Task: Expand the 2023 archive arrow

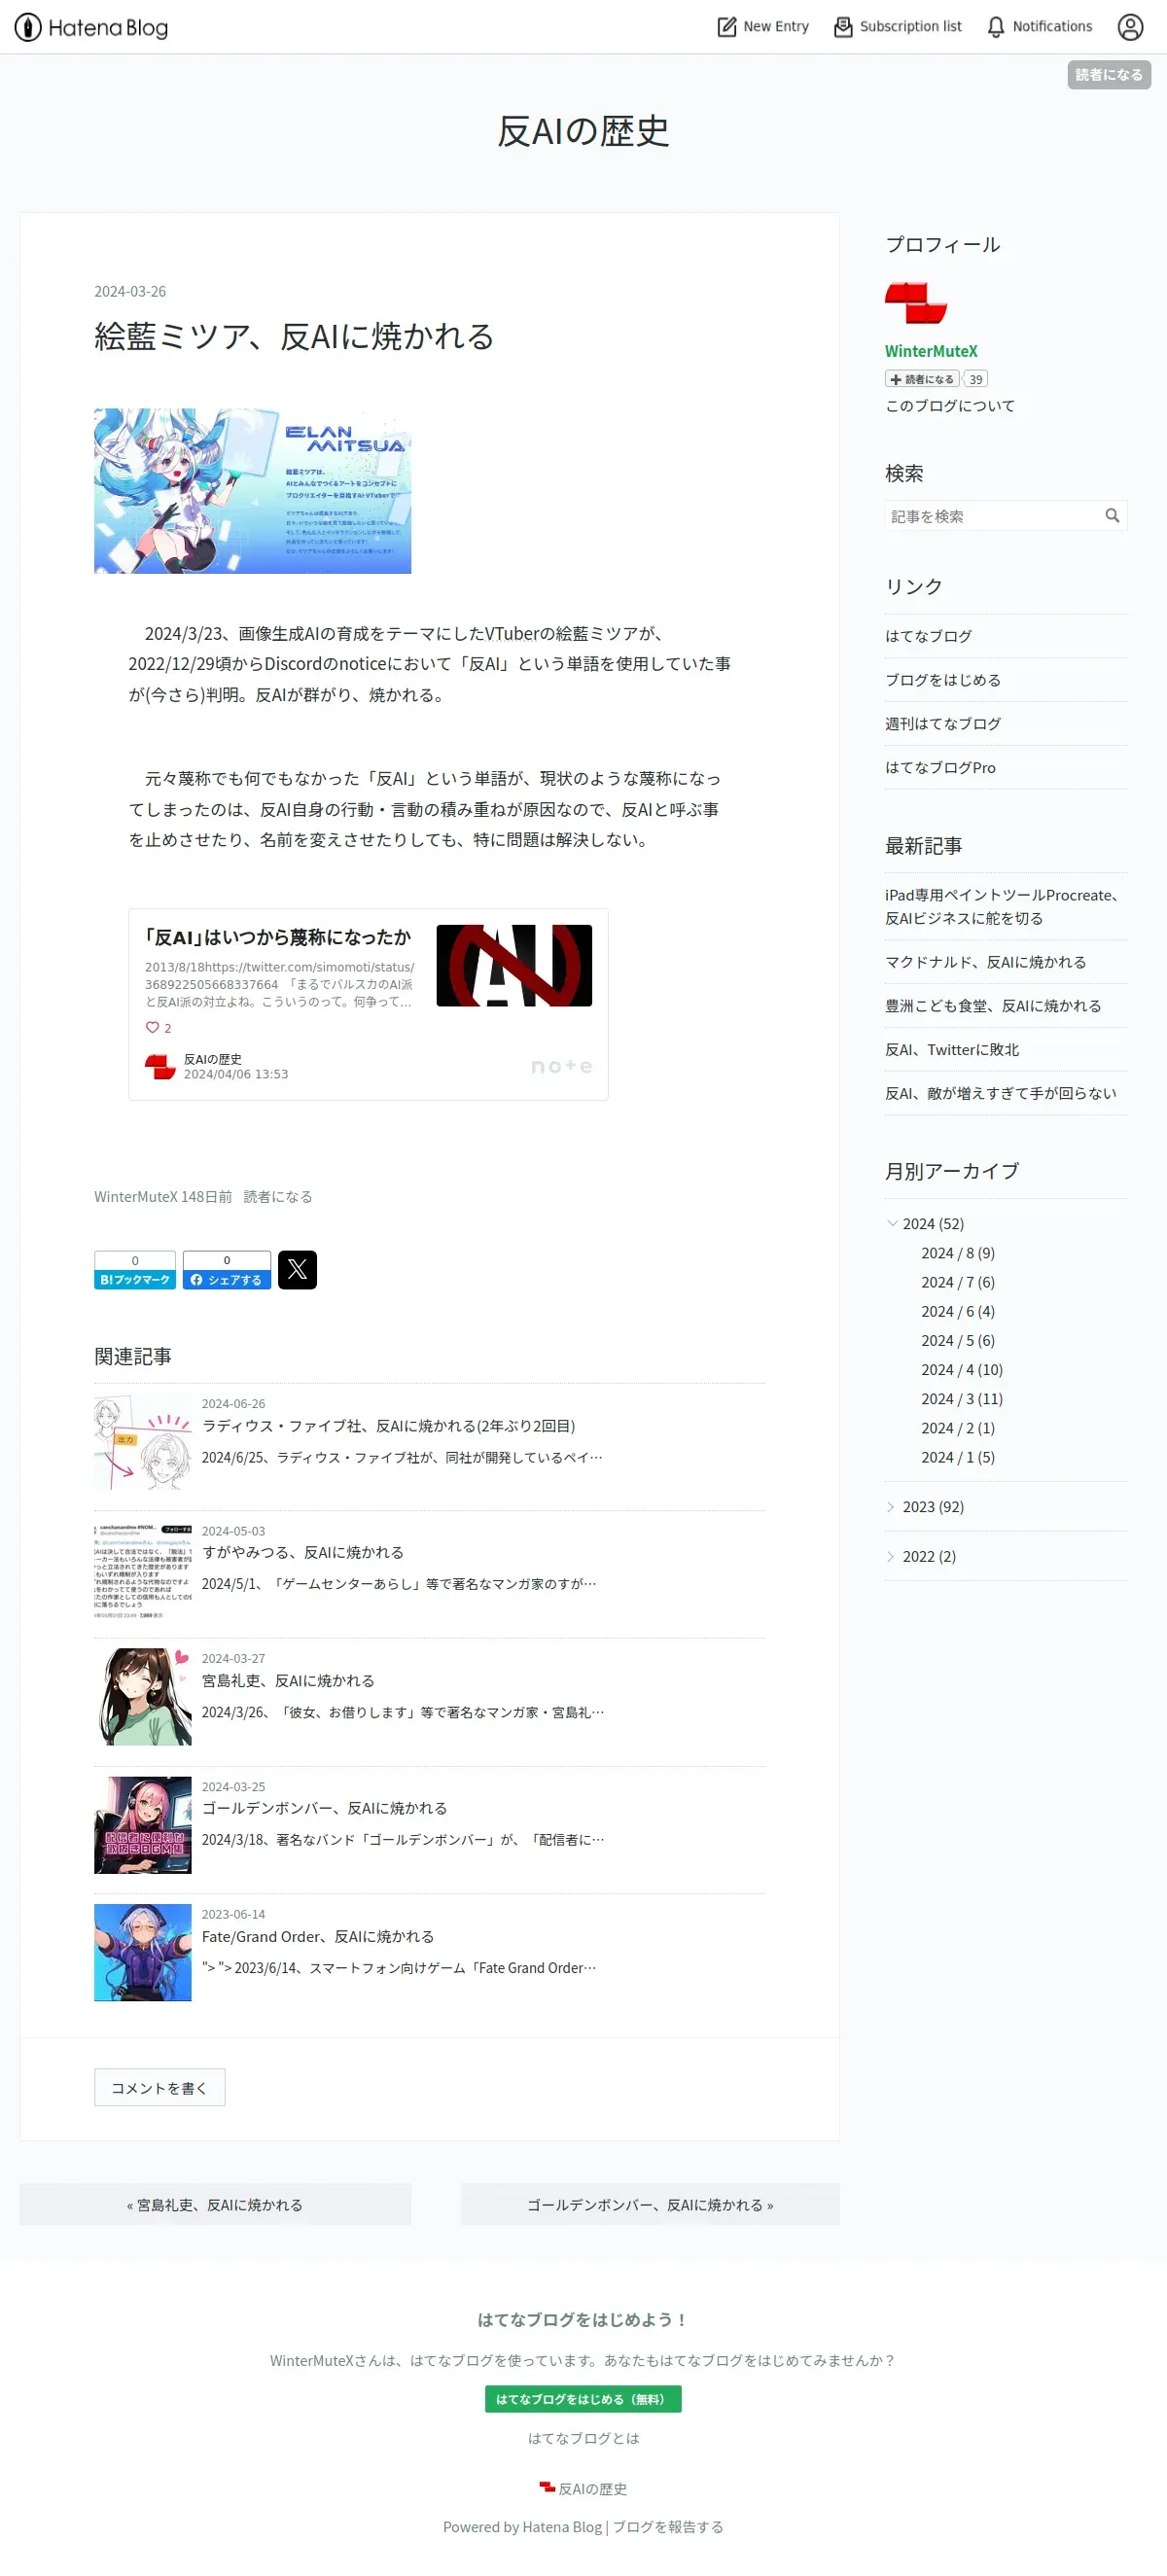Action: point(891,1506)
